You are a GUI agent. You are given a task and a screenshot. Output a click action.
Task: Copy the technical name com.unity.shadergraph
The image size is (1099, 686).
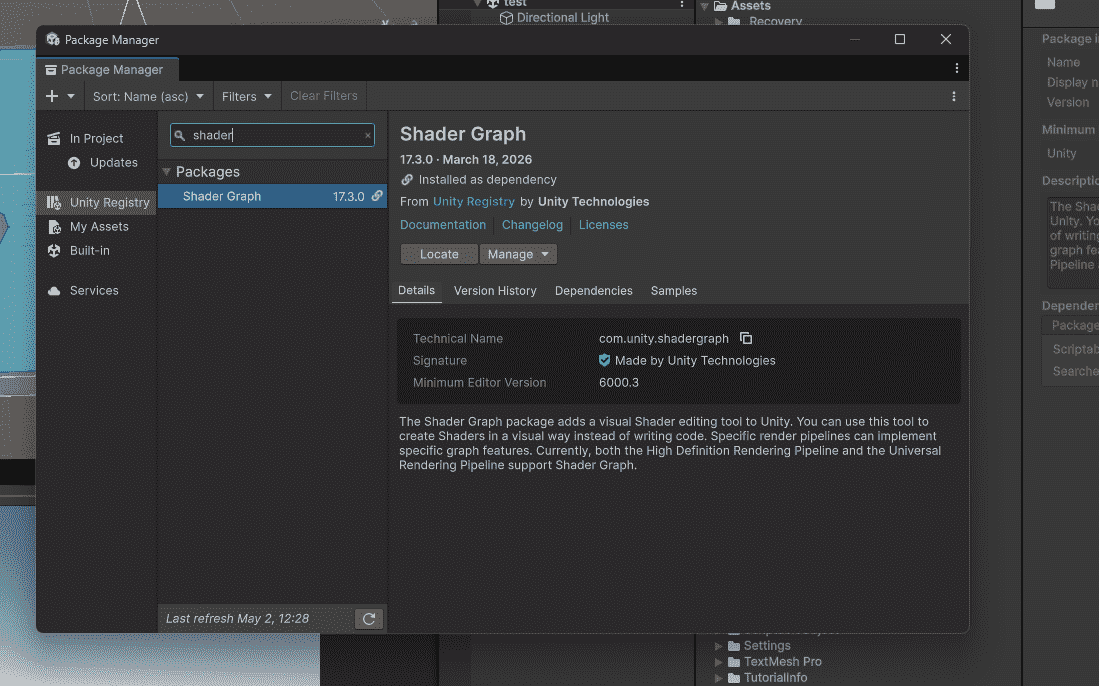pyautogui.click(x=746, y=338)
